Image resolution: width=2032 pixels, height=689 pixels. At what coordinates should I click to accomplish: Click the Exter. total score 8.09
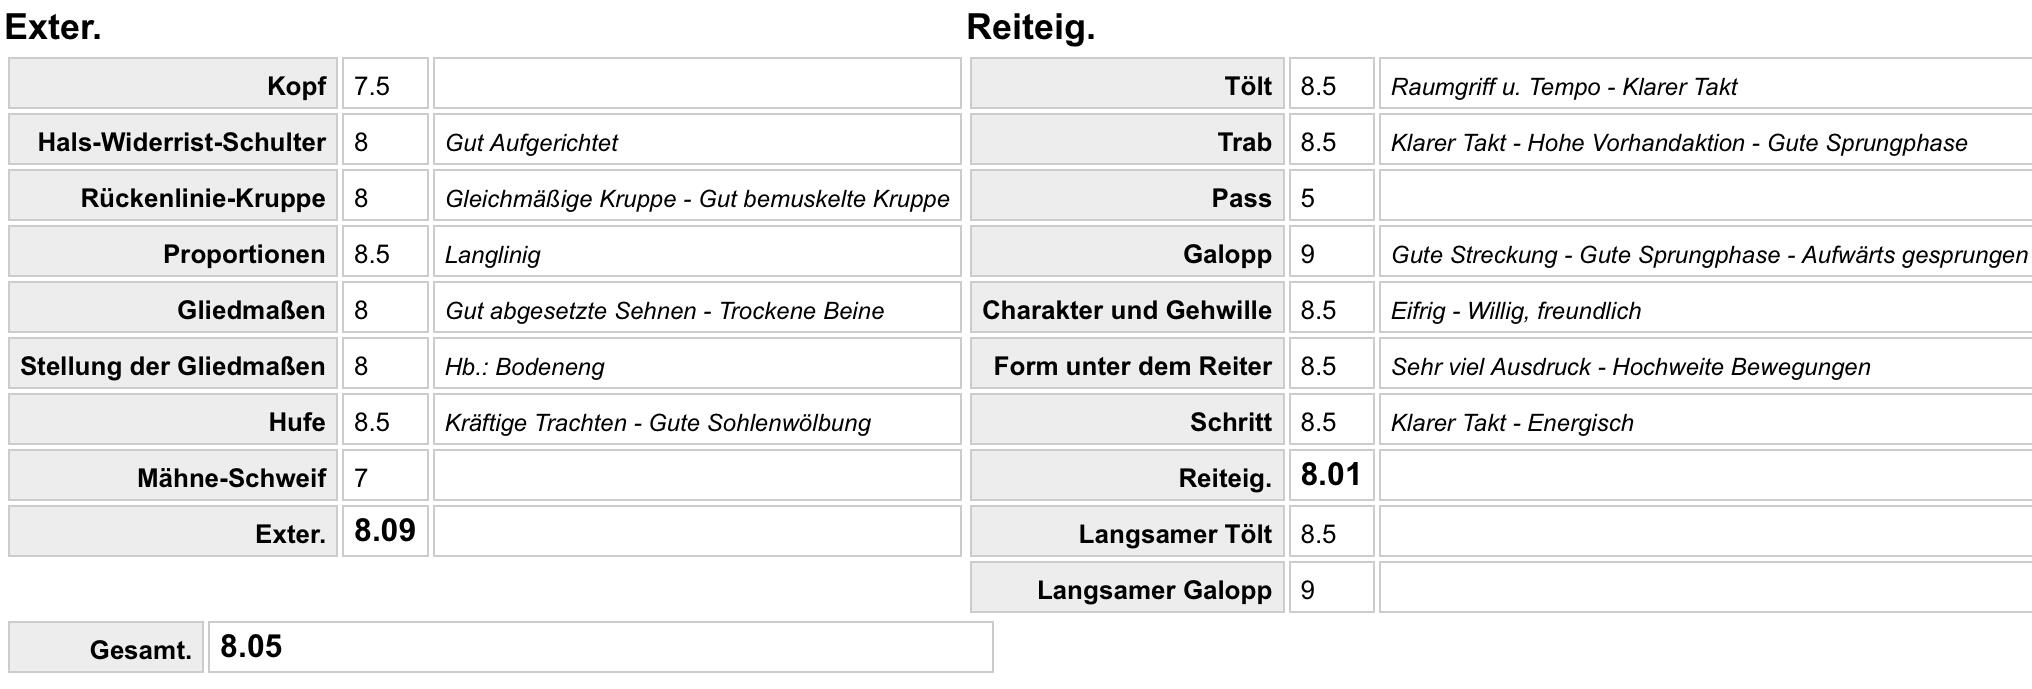(x=385, y=532)
